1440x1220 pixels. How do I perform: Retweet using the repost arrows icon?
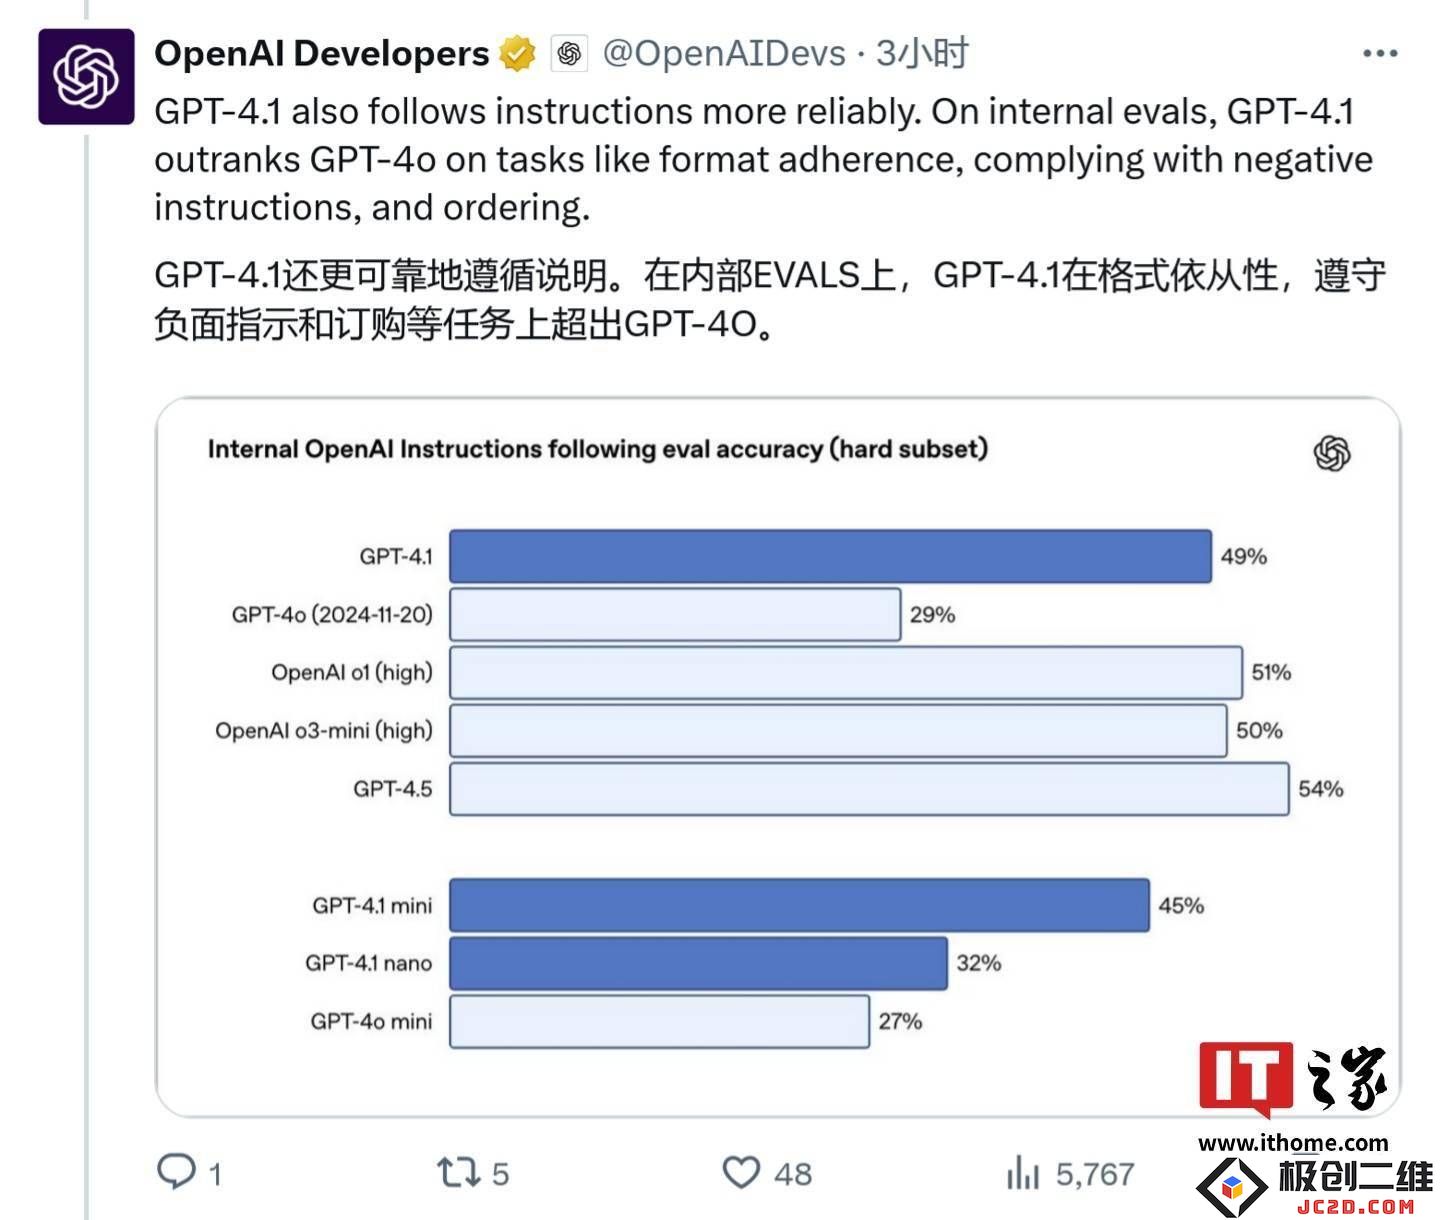459,1172
